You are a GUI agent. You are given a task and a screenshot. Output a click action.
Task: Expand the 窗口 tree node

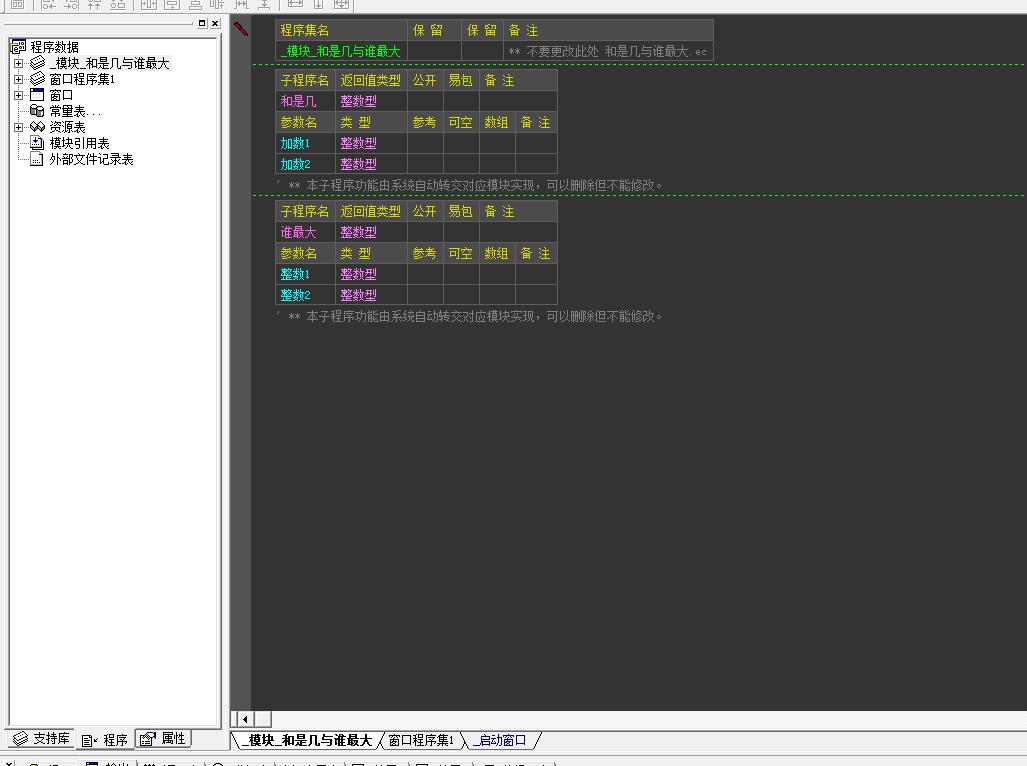click(18, 96)
